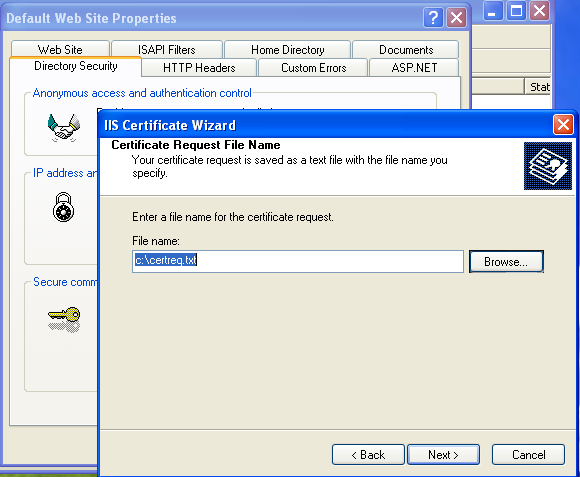Click the help question mark in Properties title bar

click(433, 17)
